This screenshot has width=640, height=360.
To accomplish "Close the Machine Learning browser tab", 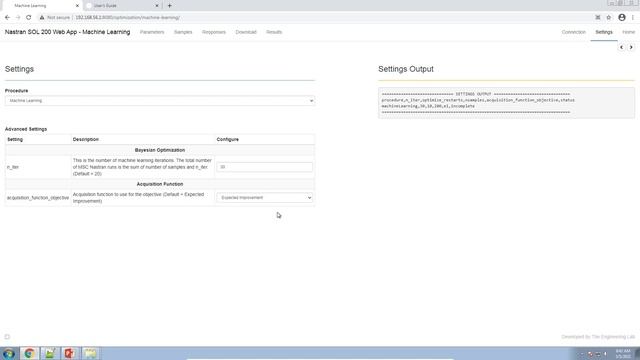I will click(x=77, y=6).
